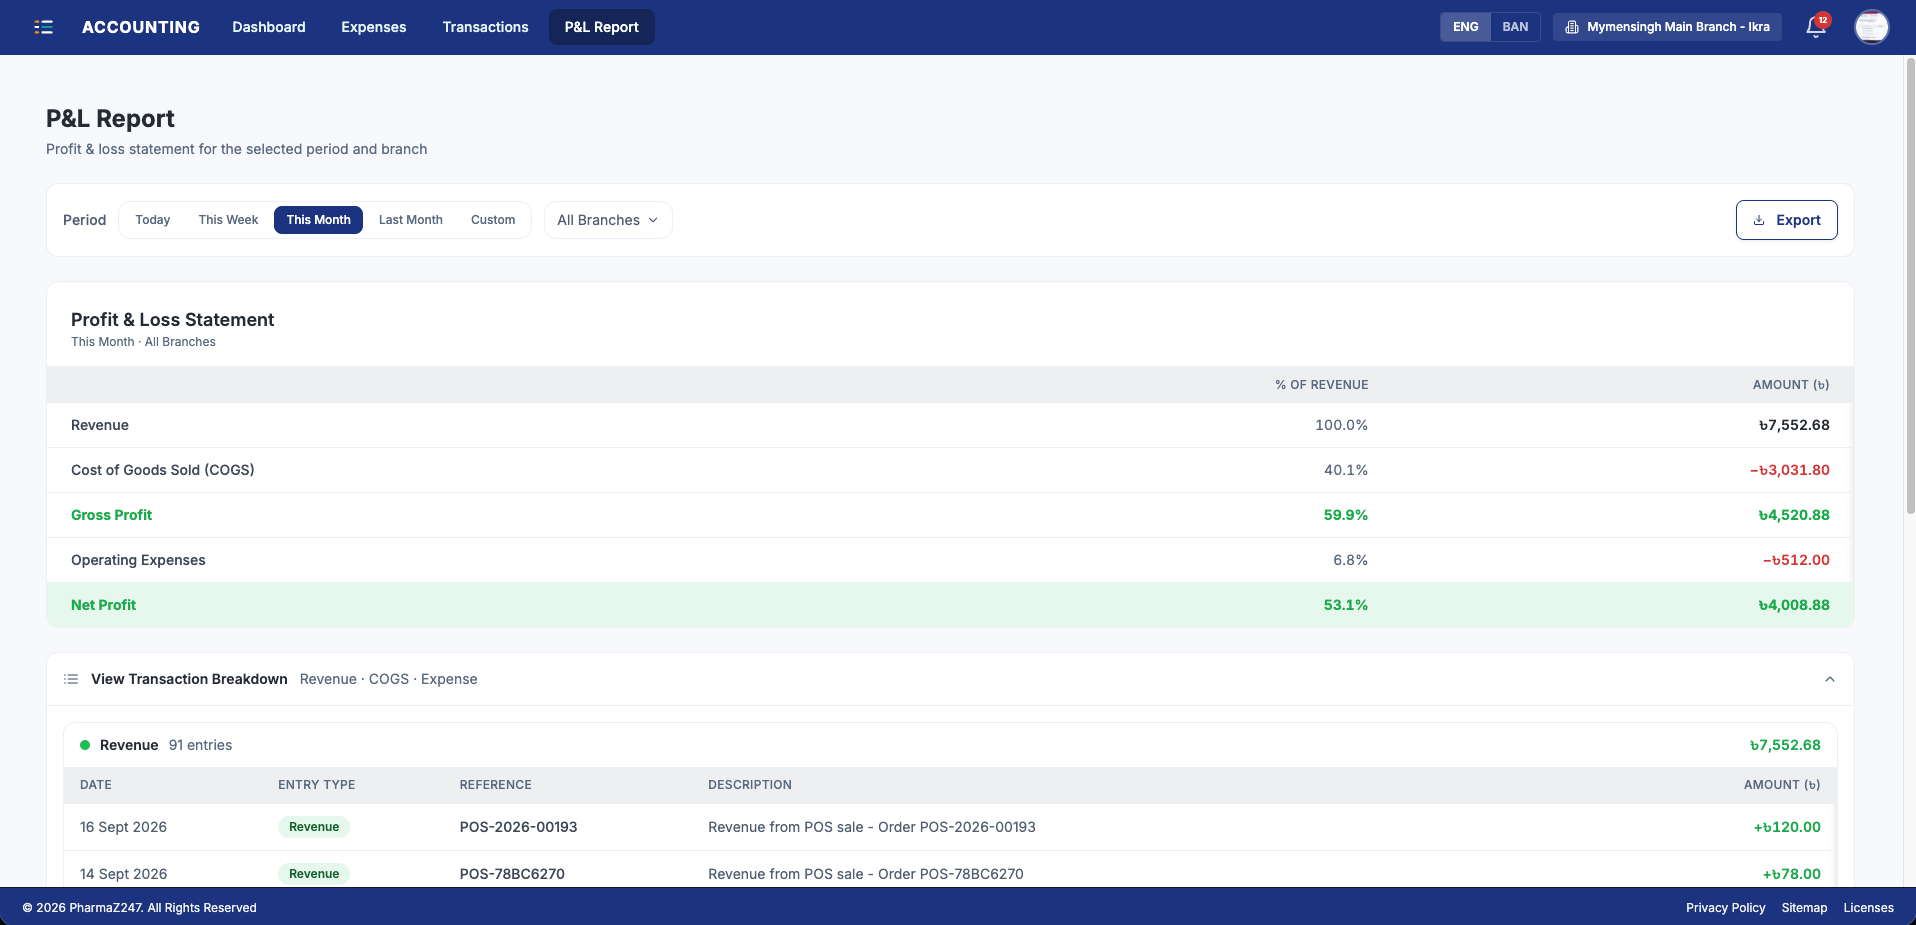
Task: Click the −৳3,031.80 COGS amount
Action: pyautogui.click(x=1789, y=470)
